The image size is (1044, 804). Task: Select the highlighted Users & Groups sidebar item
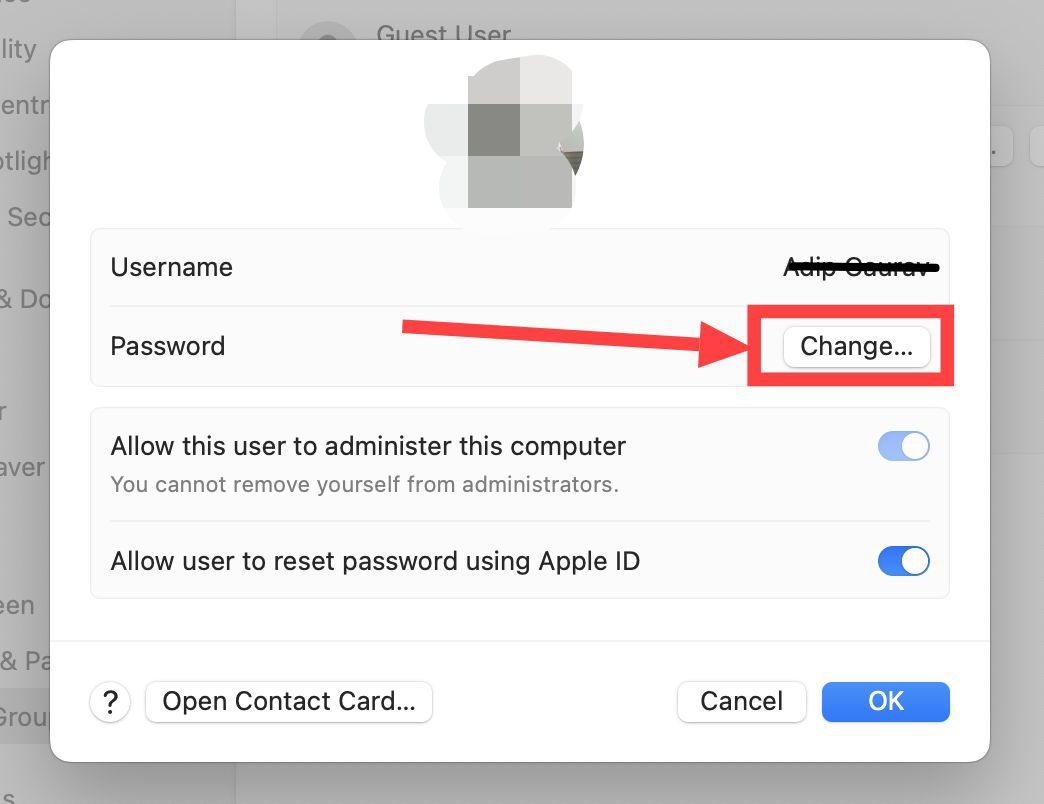(25, 717)
